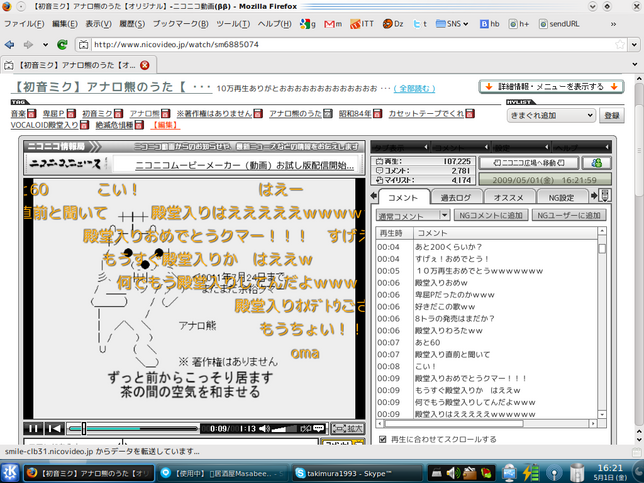Switch to the 過去ログ tab
The width and height of the screenshot is (644, 483).
pos(455,198)
